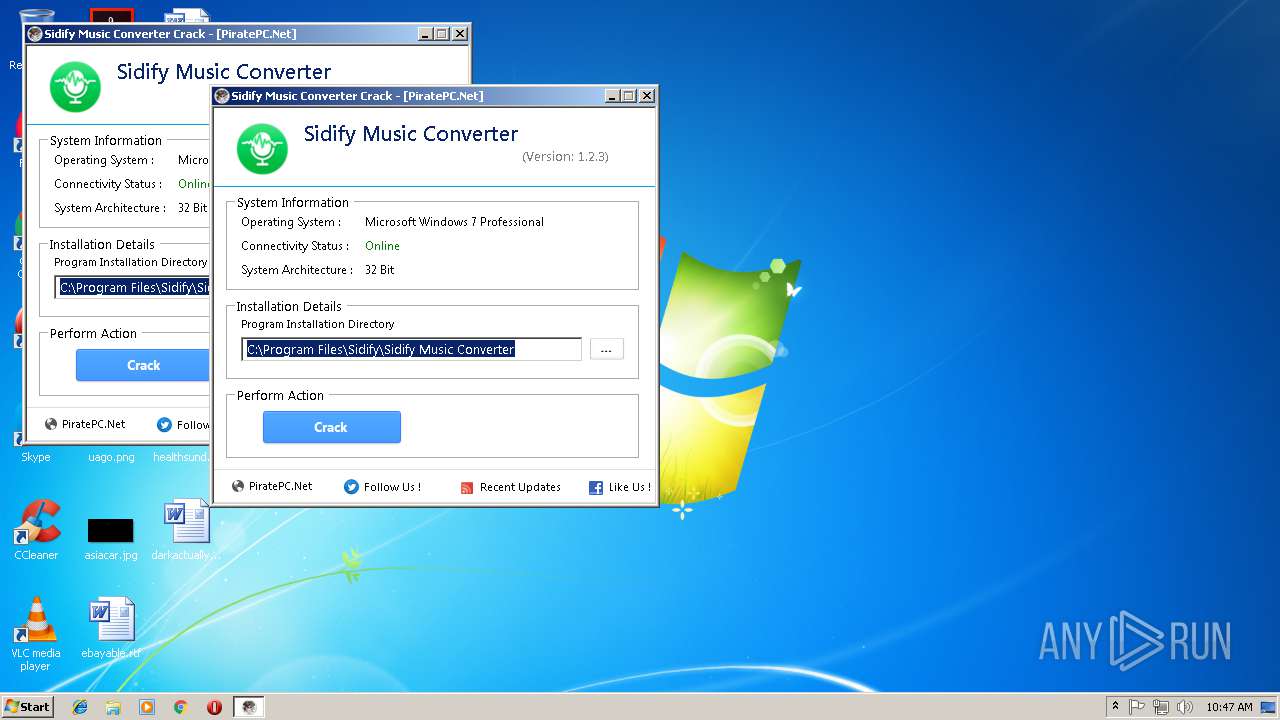Minimize the front Sidify Crack window
The height and width of the screenshot is (720, 1280).
[x=612, y=96]
